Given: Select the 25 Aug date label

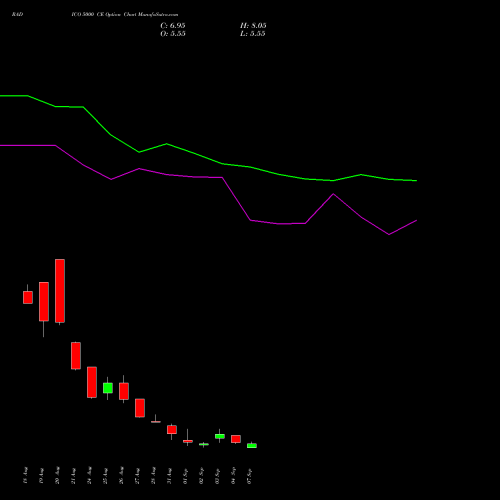Looking at the screenshot, I should click(106, 475).
